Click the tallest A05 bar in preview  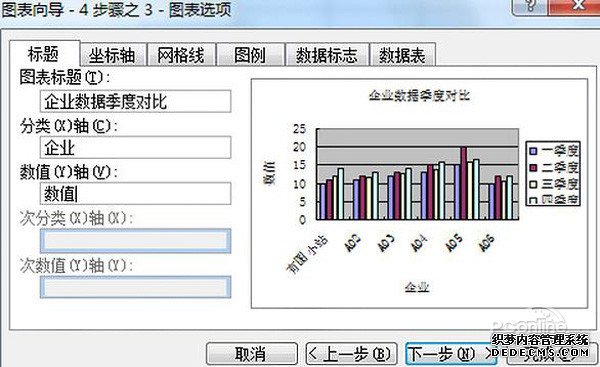(464, 183)
